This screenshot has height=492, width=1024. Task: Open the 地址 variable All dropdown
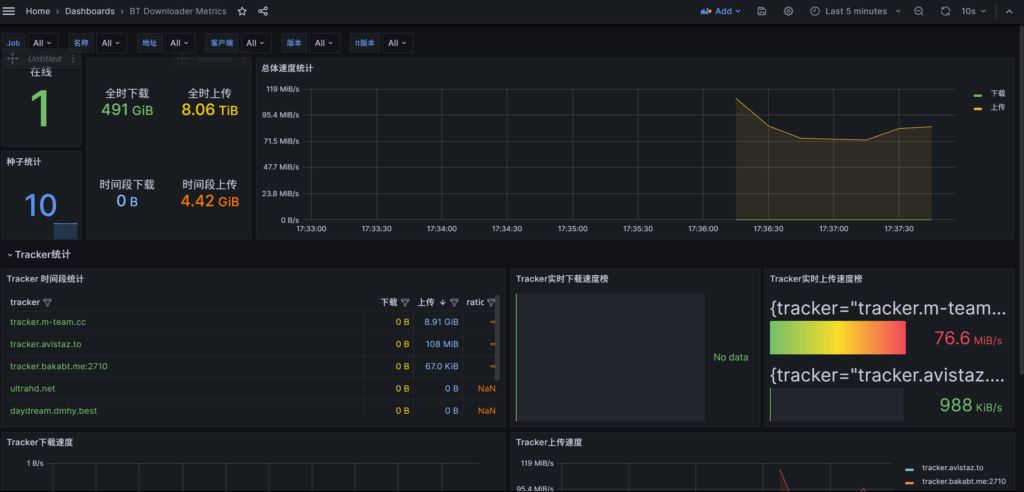180,43
